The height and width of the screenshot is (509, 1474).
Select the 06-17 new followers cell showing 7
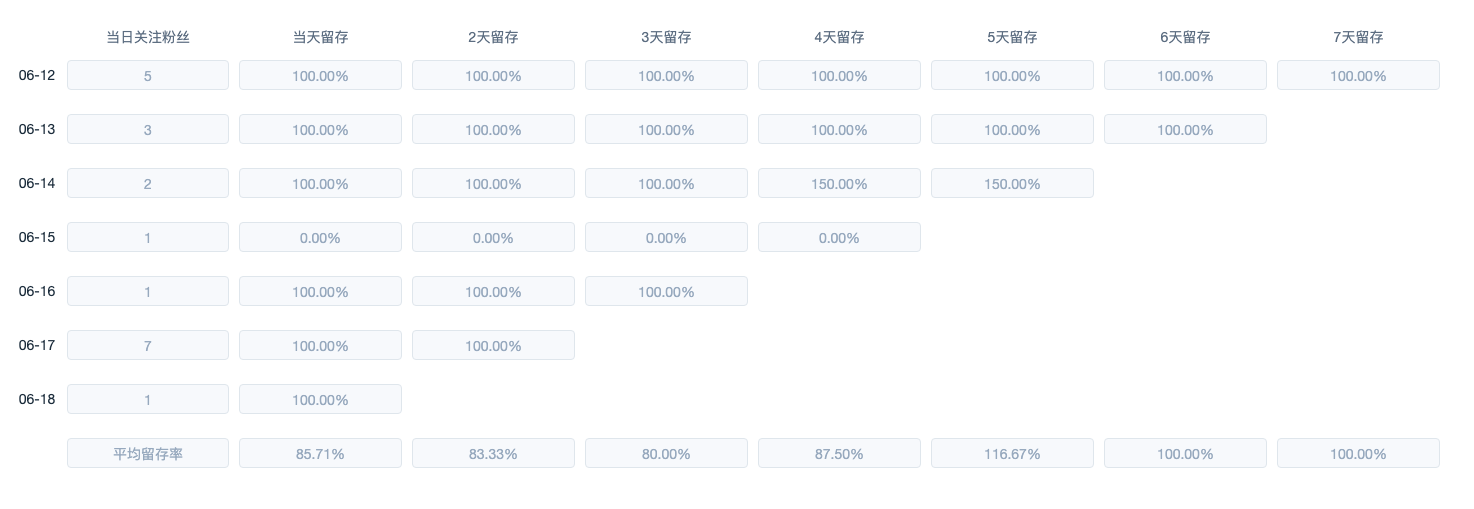tap(148, 346)
